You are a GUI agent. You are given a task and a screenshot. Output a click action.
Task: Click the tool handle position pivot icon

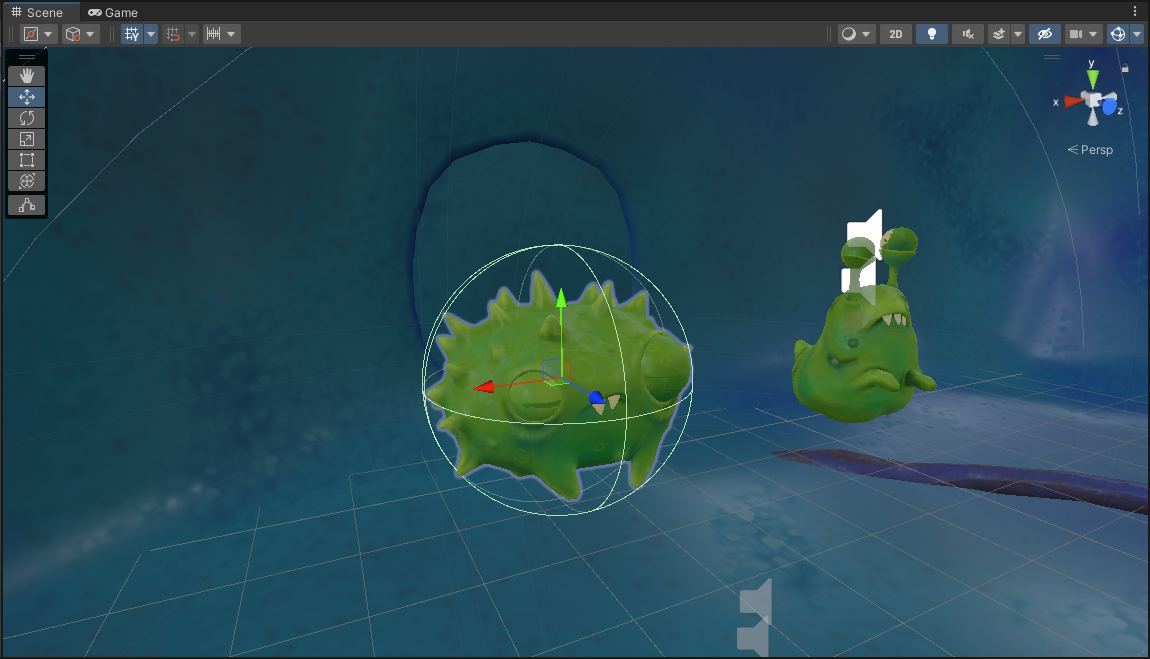[31, 34]
